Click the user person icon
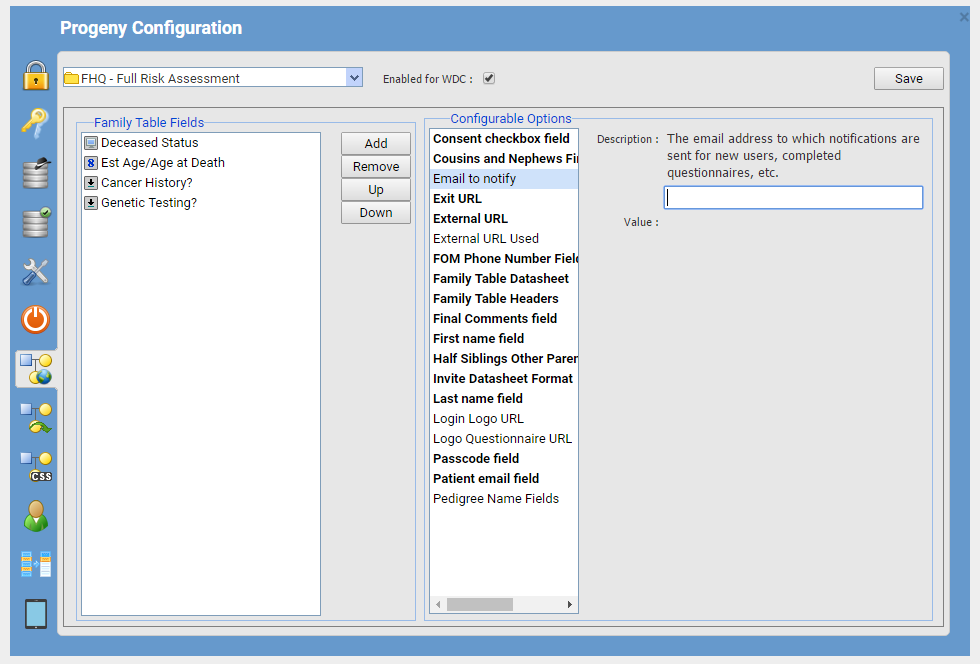The height and width of the screenshot is (664, 980). pyautogui.click(x=36, y=516)
